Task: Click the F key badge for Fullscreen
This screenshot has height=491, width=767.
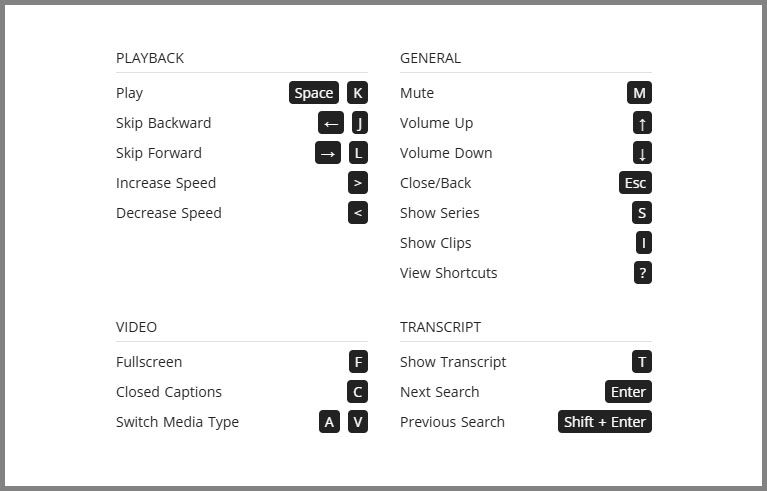Action: click(358, 362)
